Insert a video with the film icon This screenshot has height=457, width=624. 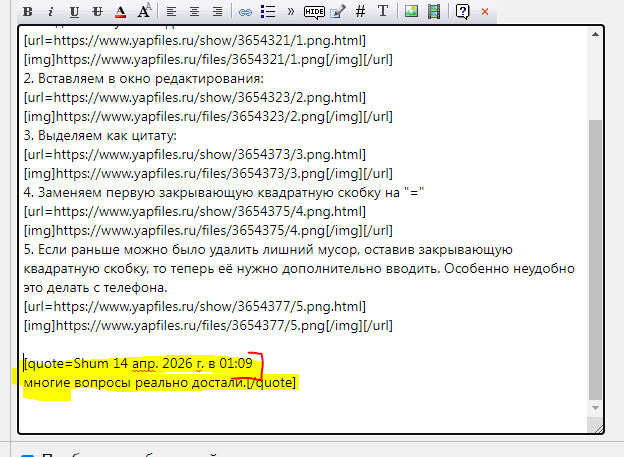[x=433, y=12]
